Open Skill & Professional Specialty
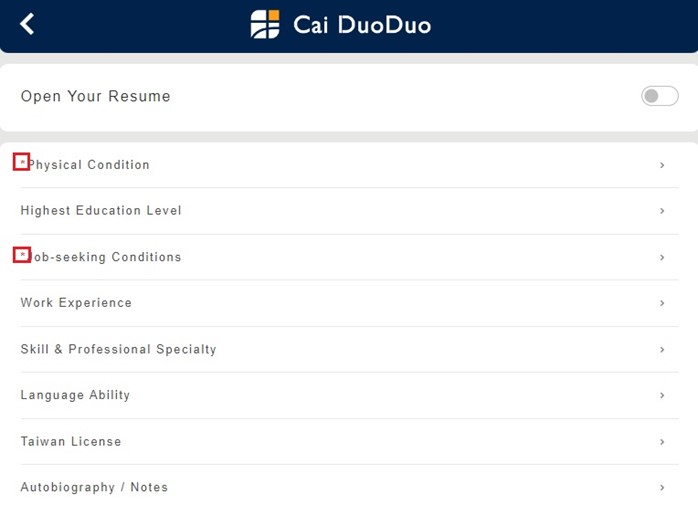The height and width of the screenshot is (505, 698). click(118, 349)
